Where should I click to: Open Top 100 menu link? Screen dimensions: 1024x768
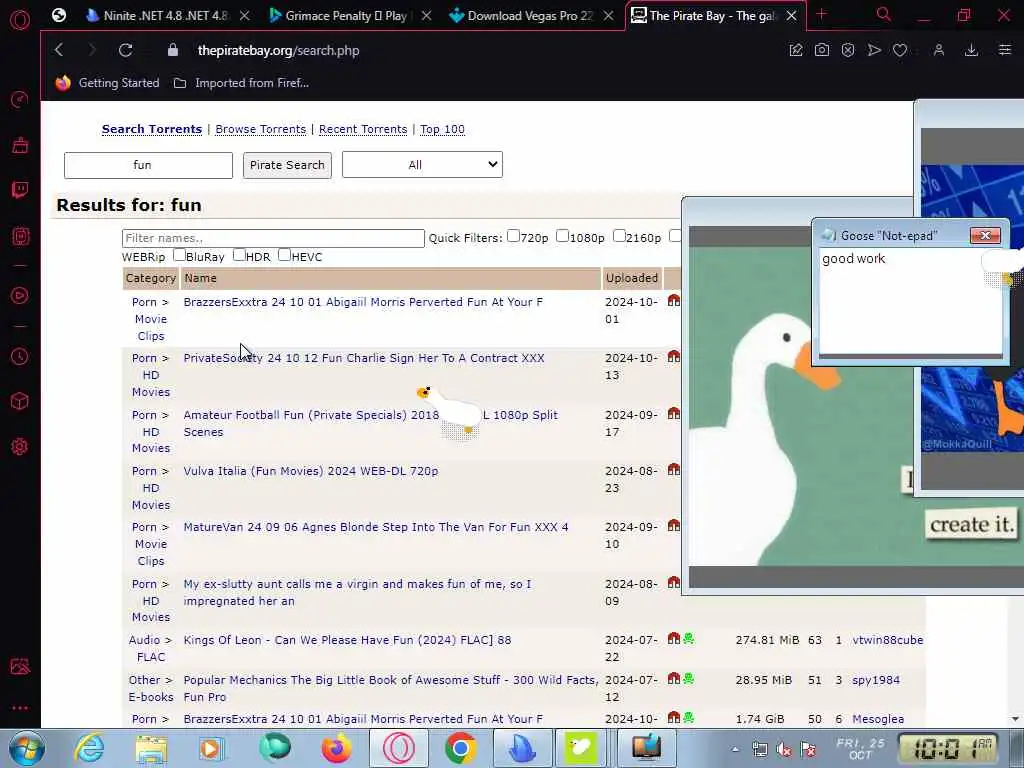pyautogui.click(x=442, y=129)
